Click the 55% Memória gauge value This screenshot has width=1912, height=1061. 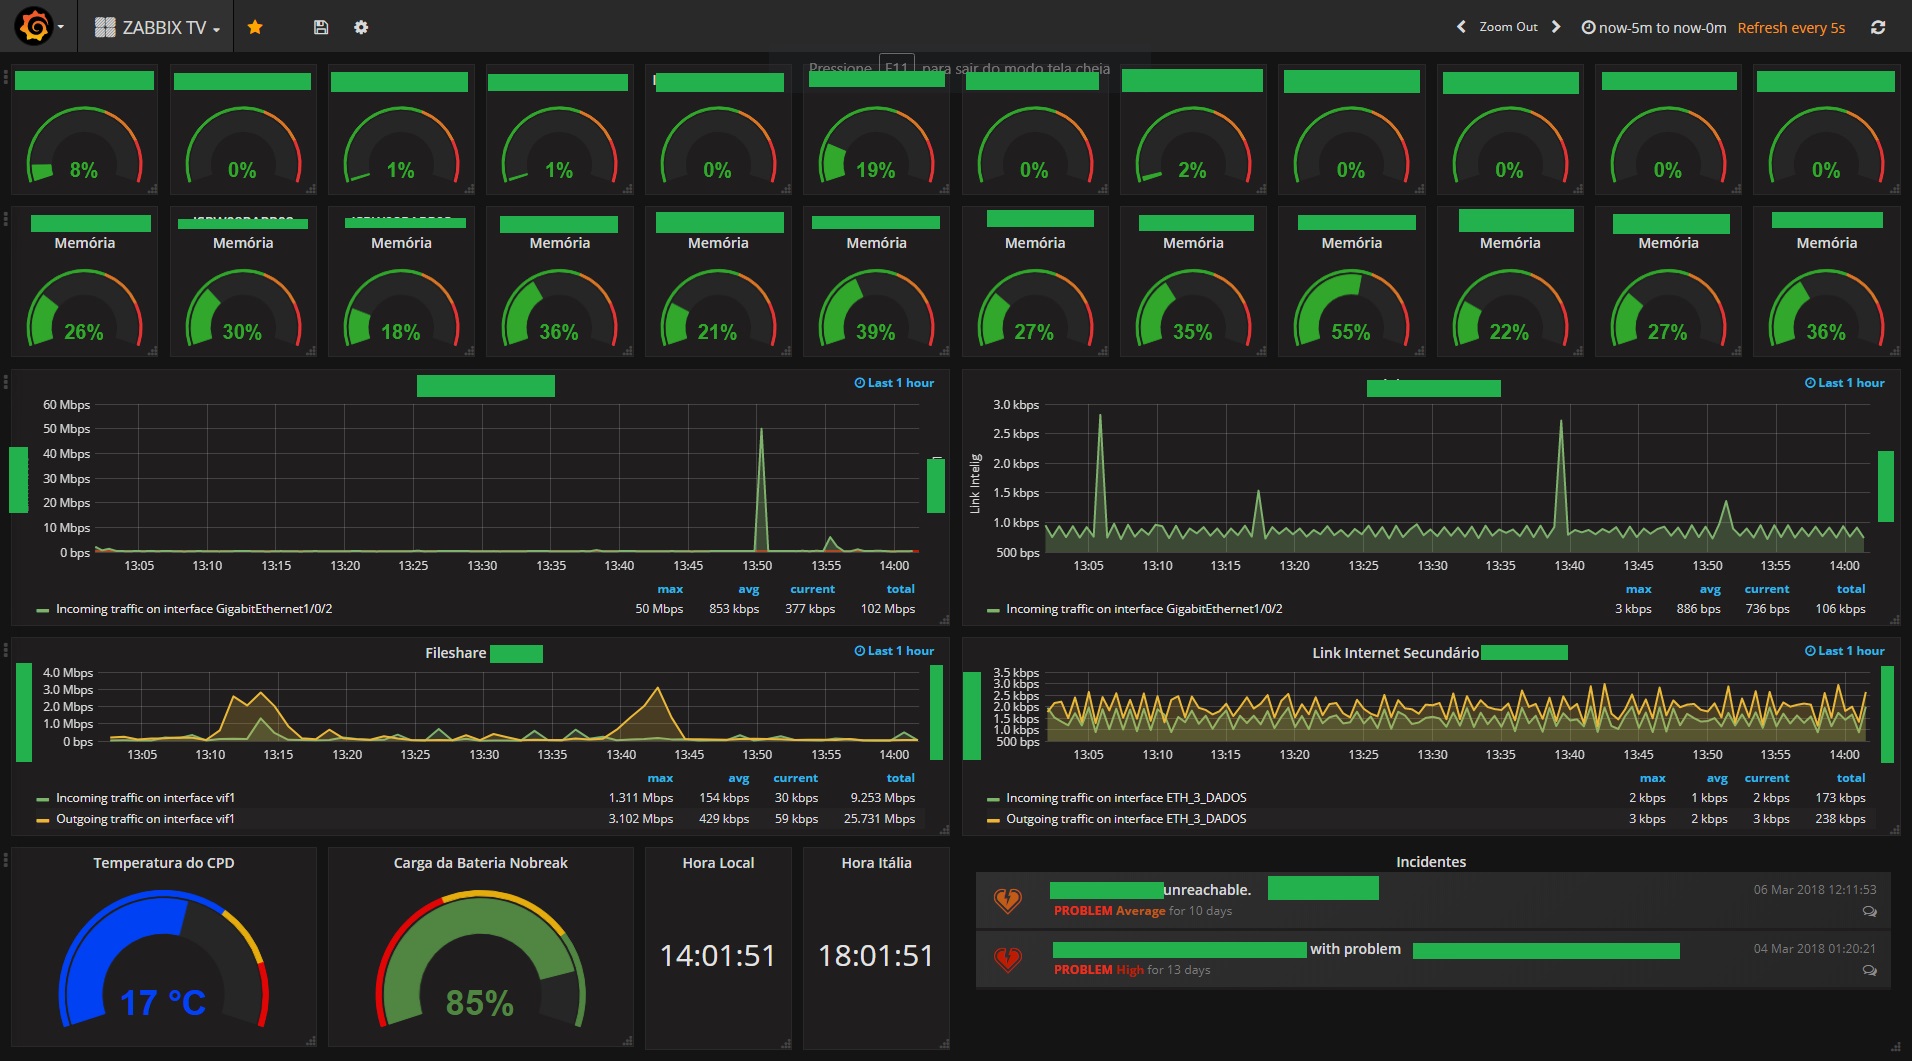1351,332
